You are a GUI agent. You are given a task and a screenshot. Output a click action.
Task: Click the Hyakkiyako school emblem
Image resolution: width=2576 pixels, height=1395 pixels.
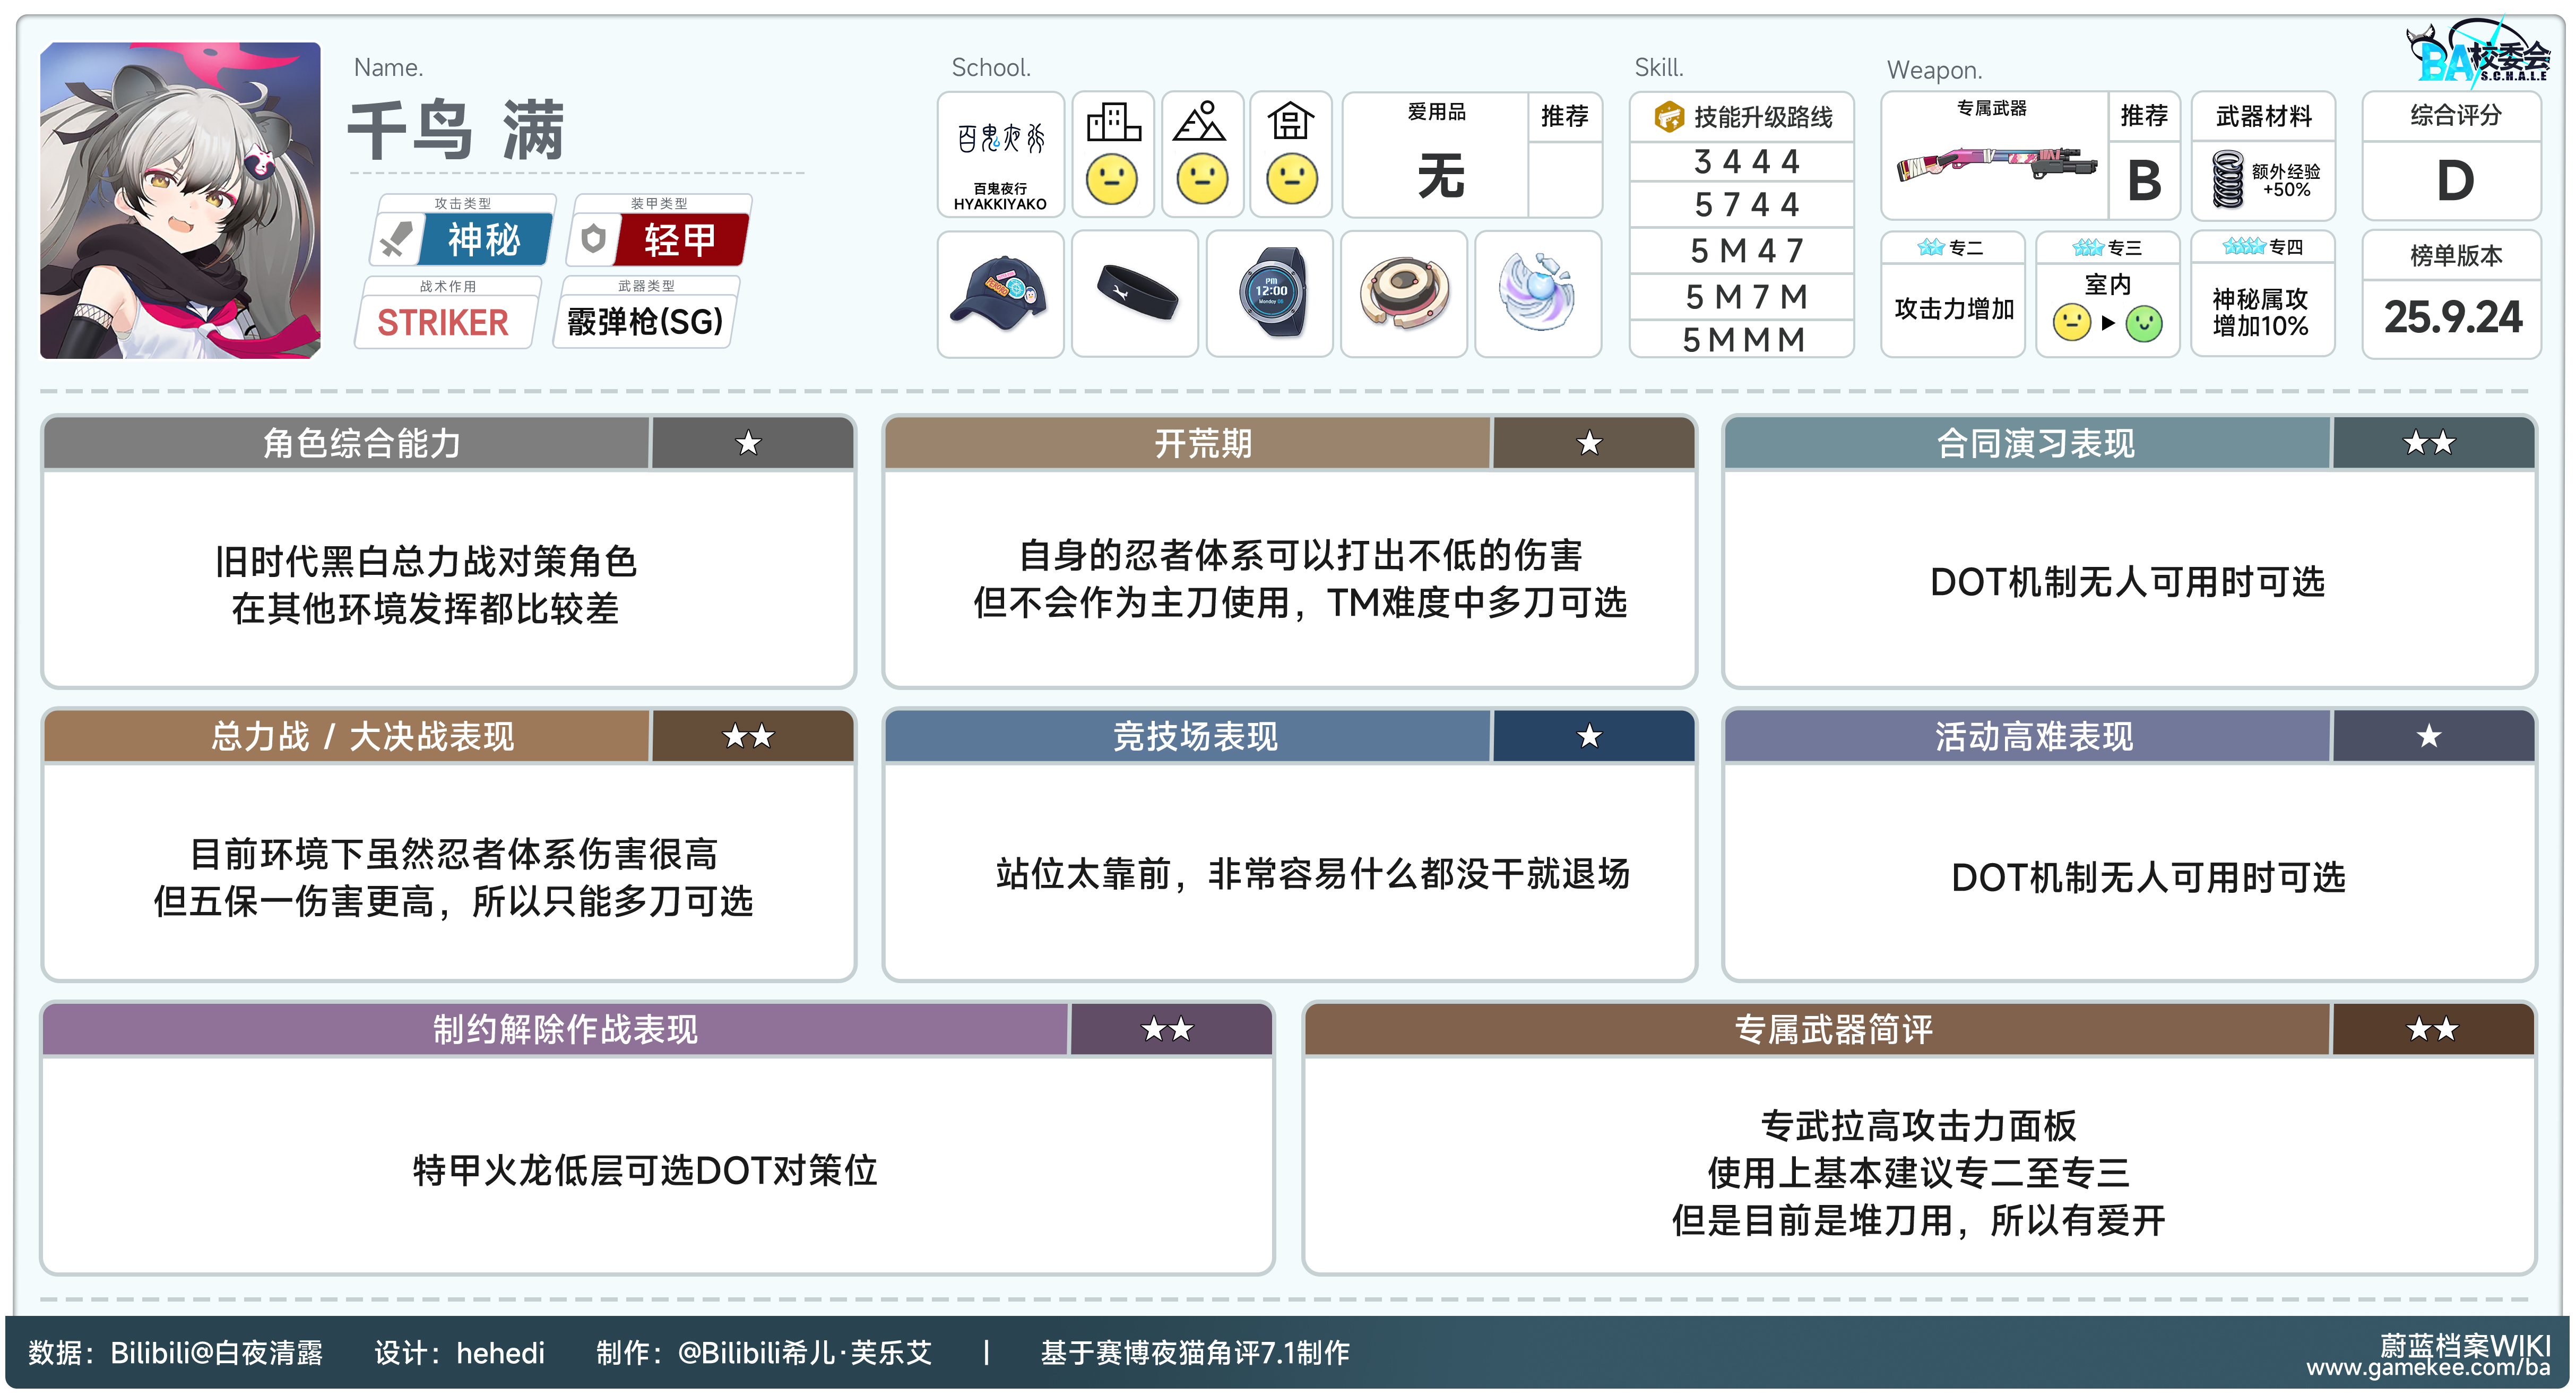coord(1000,140)
